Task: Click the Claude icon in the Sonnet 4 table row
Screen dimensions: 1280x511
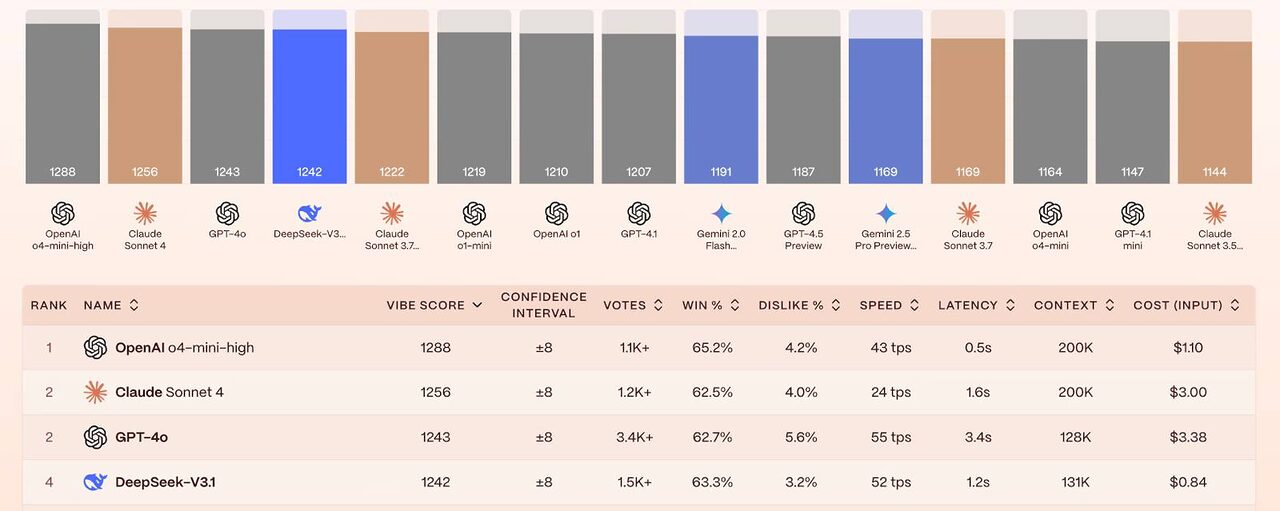Action: (95, 392)
